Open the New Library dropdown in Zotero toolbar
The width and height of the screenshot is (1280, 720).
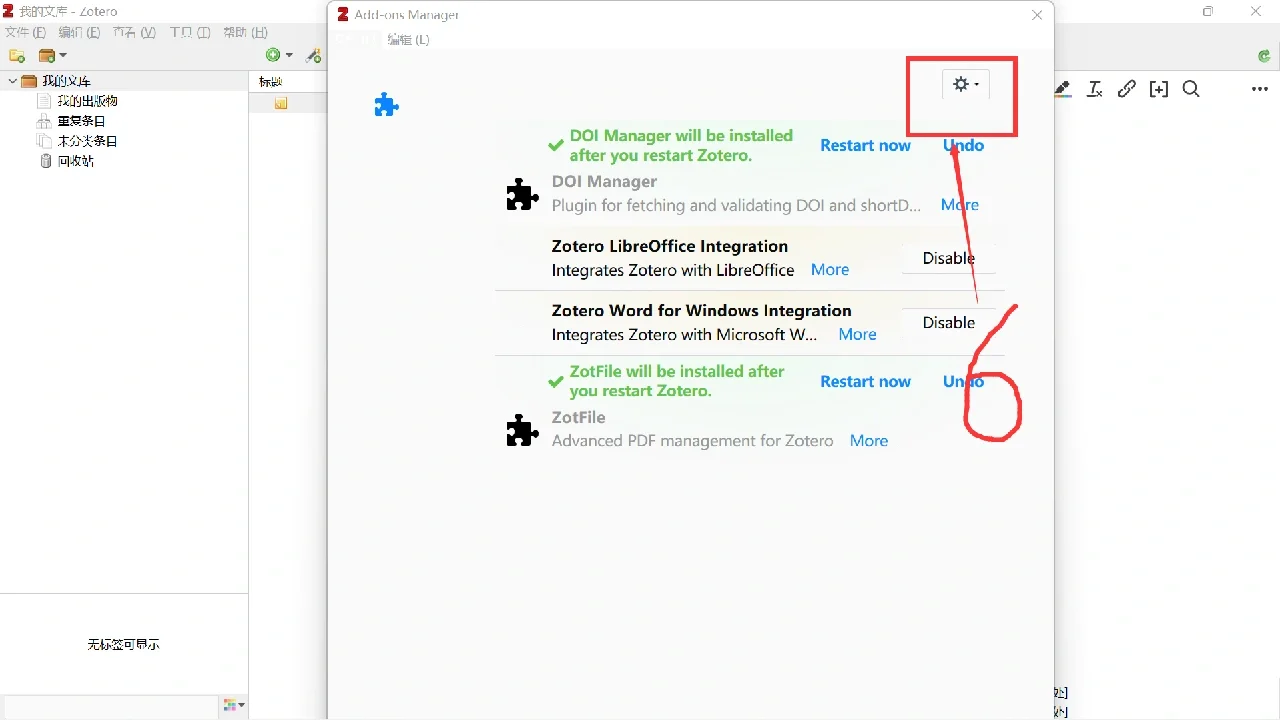click(x=52, y=56)
